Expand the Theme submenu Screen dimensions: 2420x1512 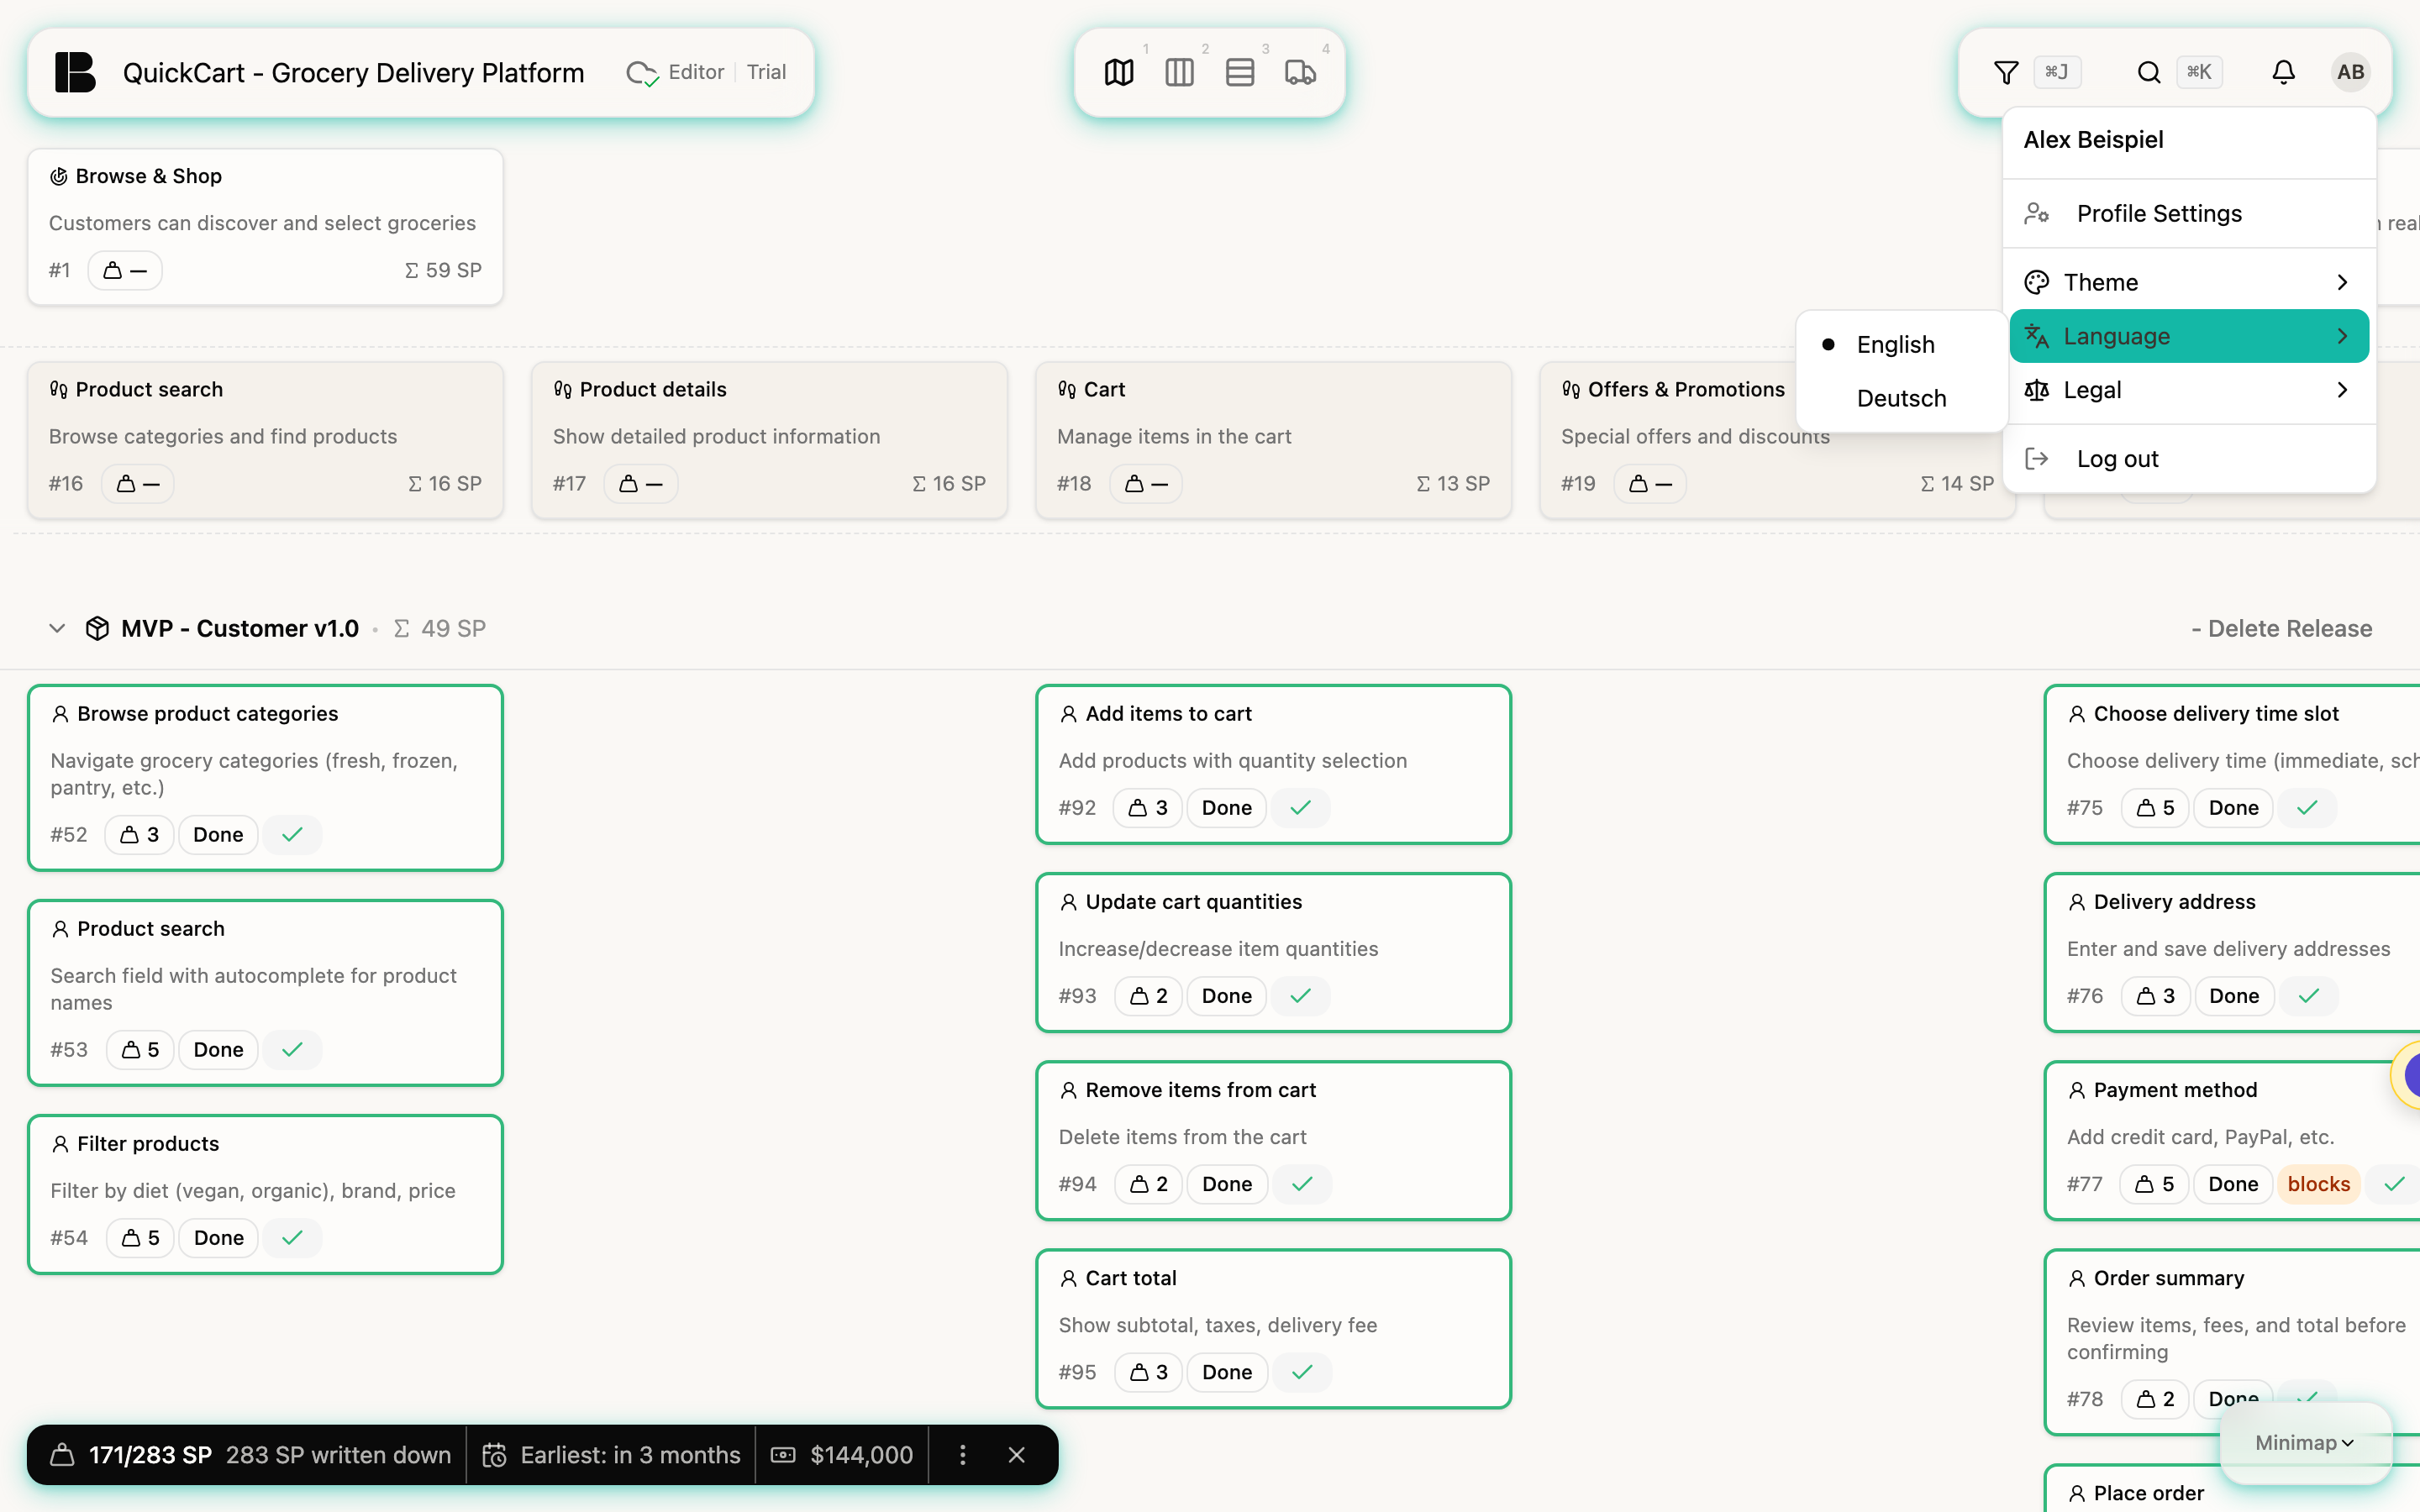[x=2188, y=282]
